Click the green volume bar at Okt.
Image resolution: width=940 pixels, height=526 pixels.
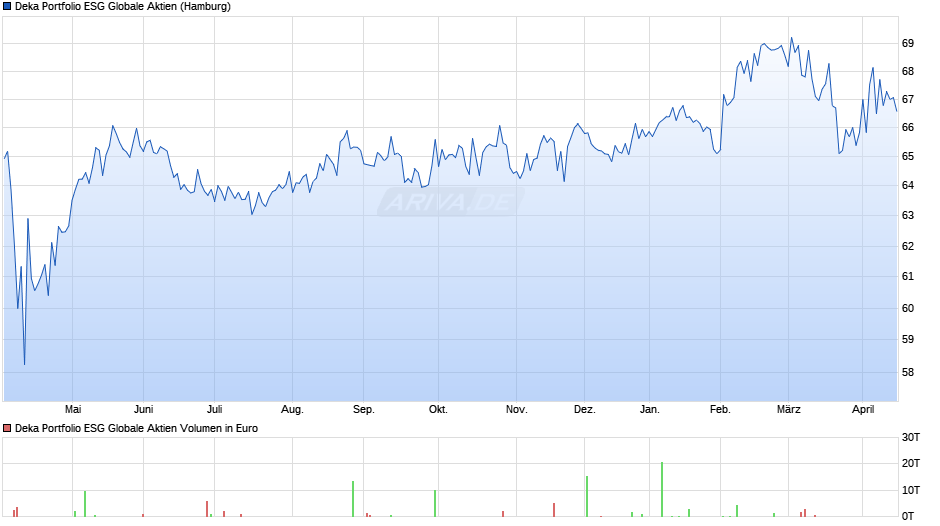click(x=435, y=503)
